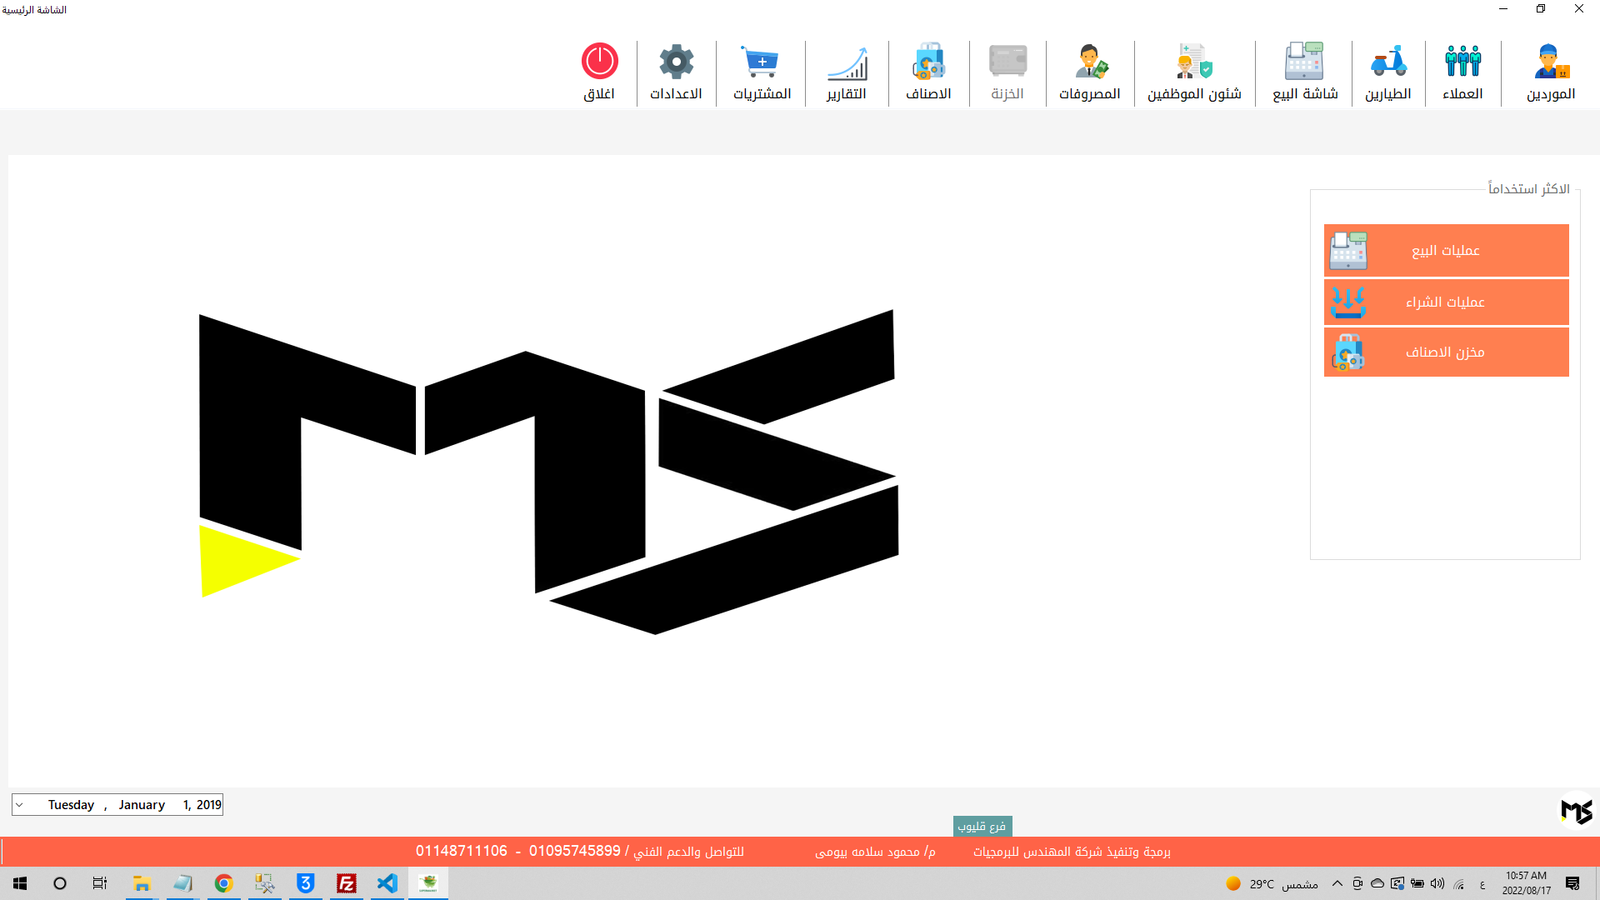Click the Qalyub branch (فرع قليوب) label
This screenshot has width=1600, height=900.
[x=982, y=826]
